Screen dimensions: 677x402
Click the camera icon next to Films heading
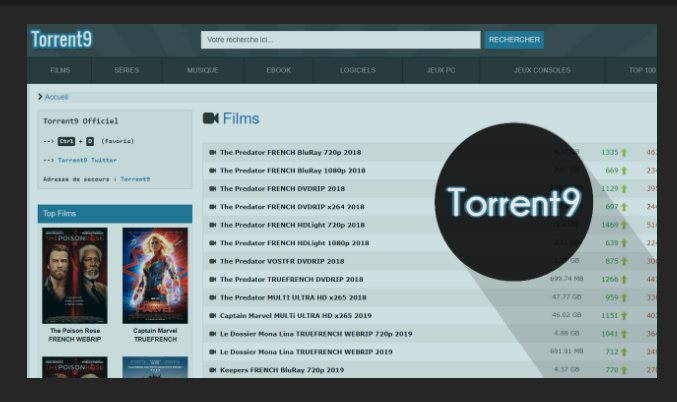pyautogui.click(x=211, y=118)
